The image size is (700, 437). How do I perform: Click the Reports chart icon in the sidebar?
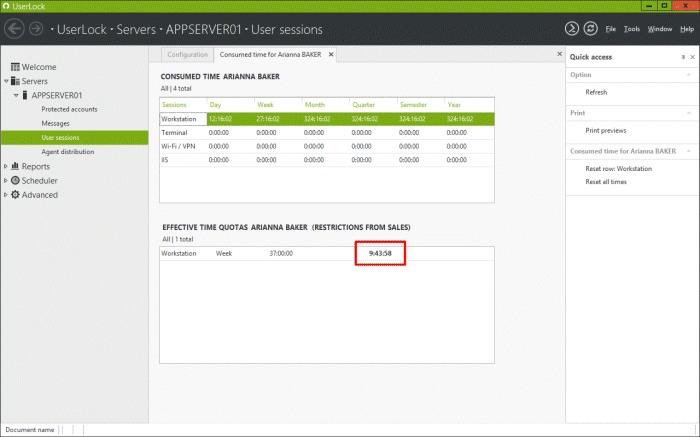point(15,167)
